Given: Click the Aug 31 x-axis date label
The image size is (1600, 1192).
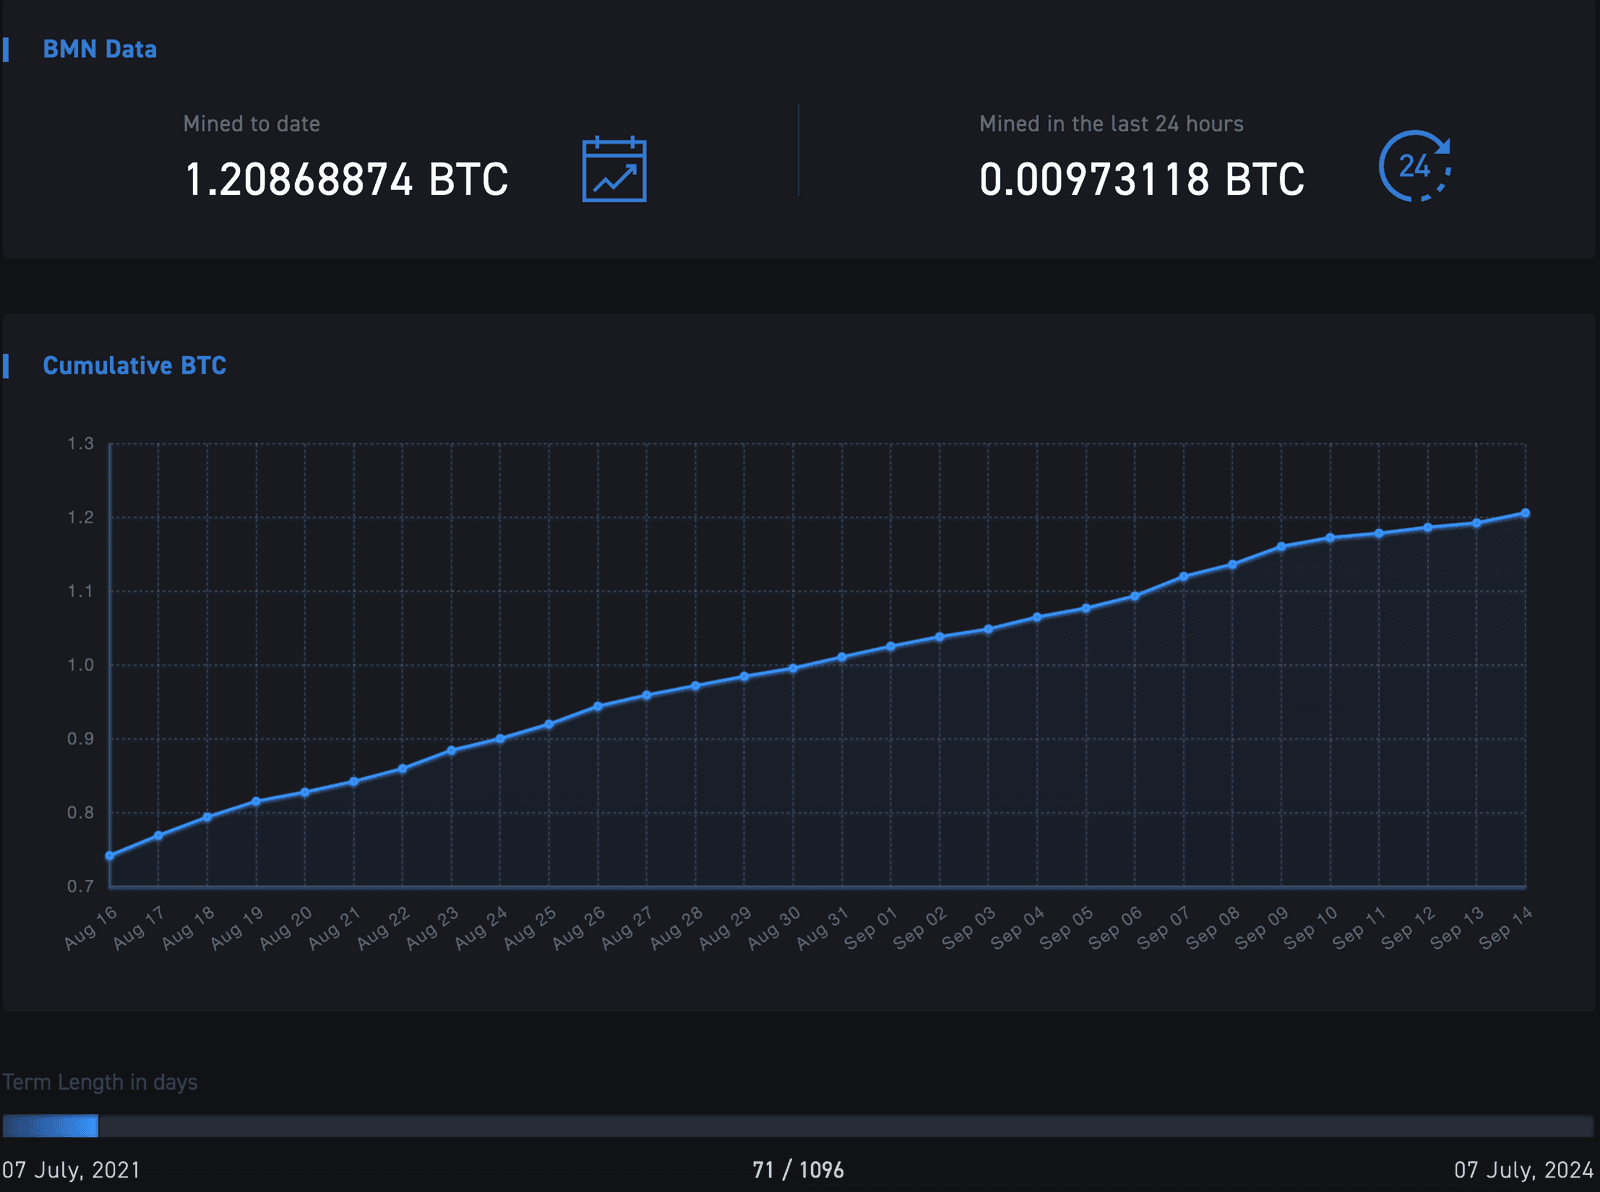Looking at the screenshot, I should pos(822,929).
